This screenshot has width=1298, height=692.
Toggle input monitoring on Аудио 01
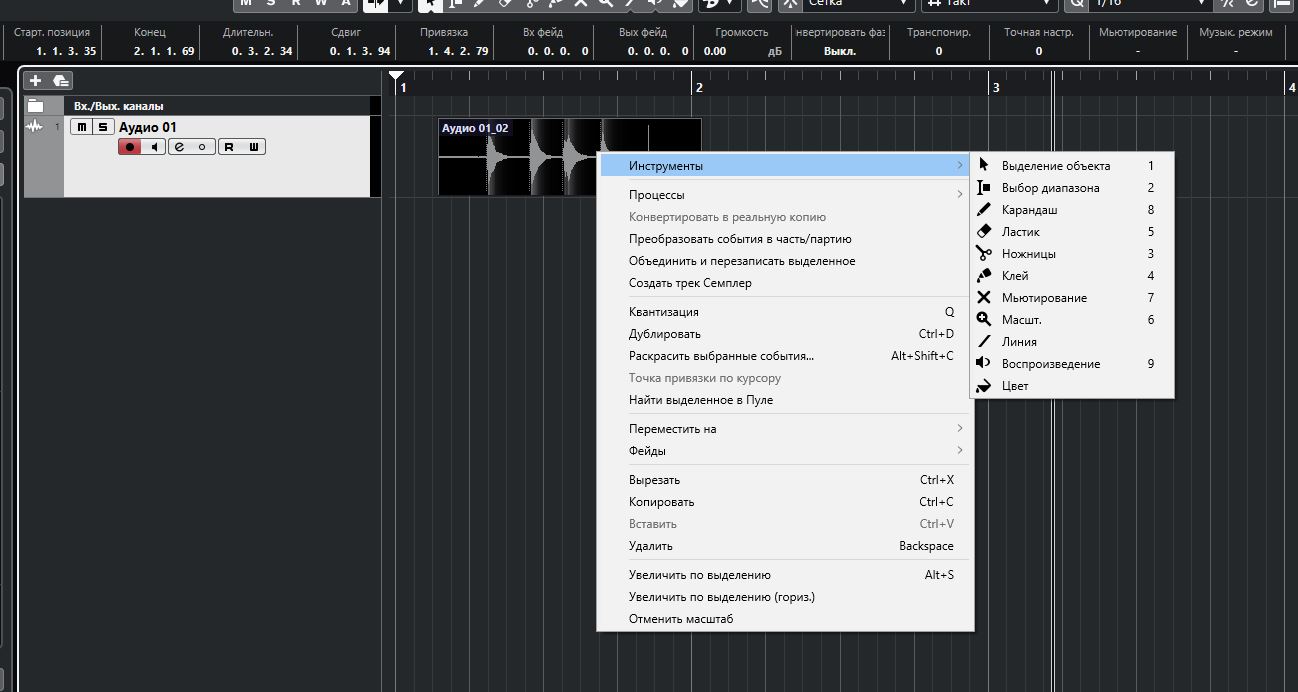tap(153, 147)
